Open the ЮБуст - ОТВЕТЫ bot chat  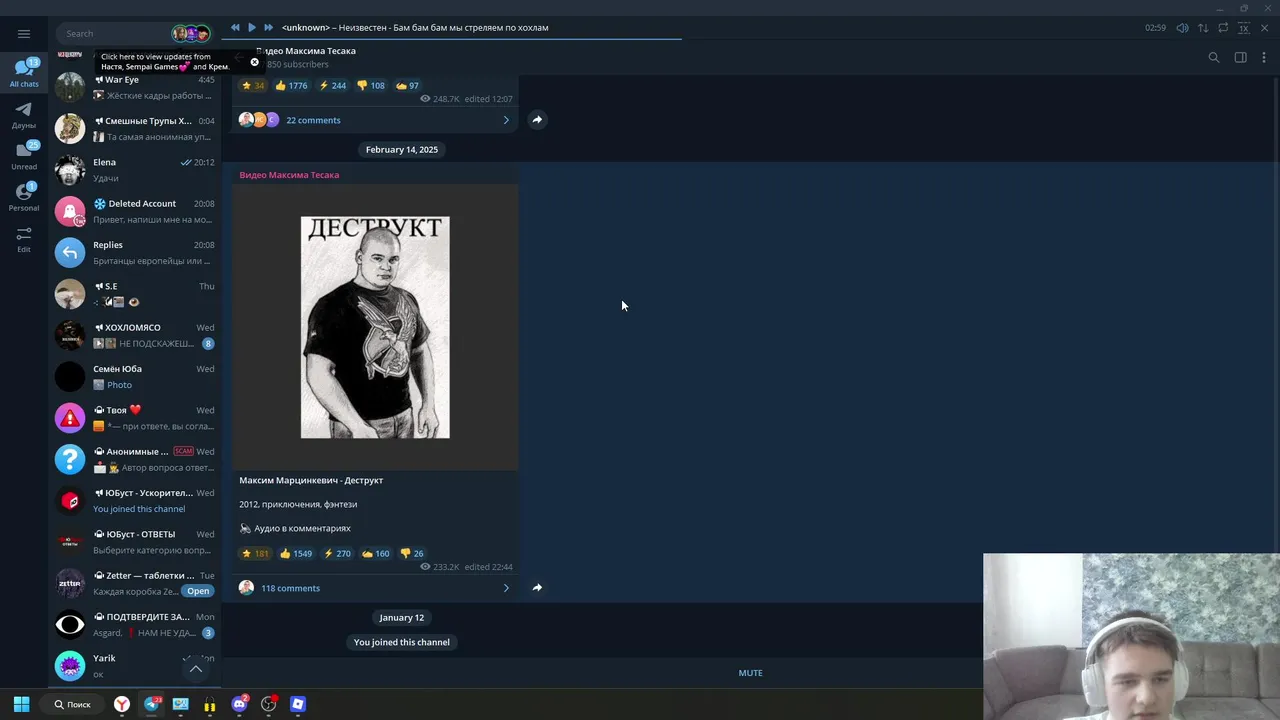coord(135,541)
